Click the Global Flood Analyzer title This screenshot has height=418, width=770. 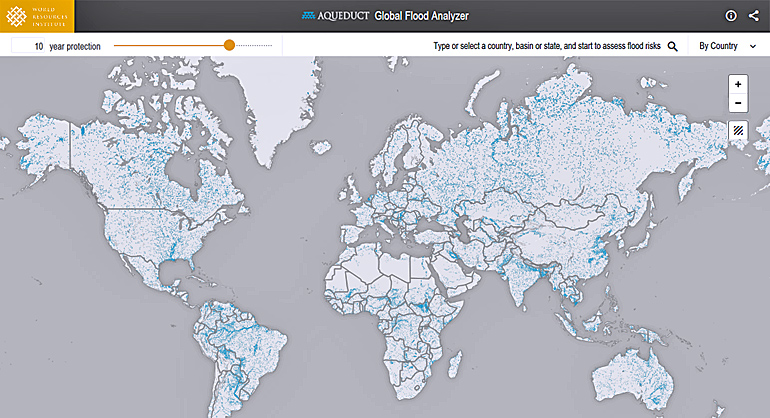point(421,16)
